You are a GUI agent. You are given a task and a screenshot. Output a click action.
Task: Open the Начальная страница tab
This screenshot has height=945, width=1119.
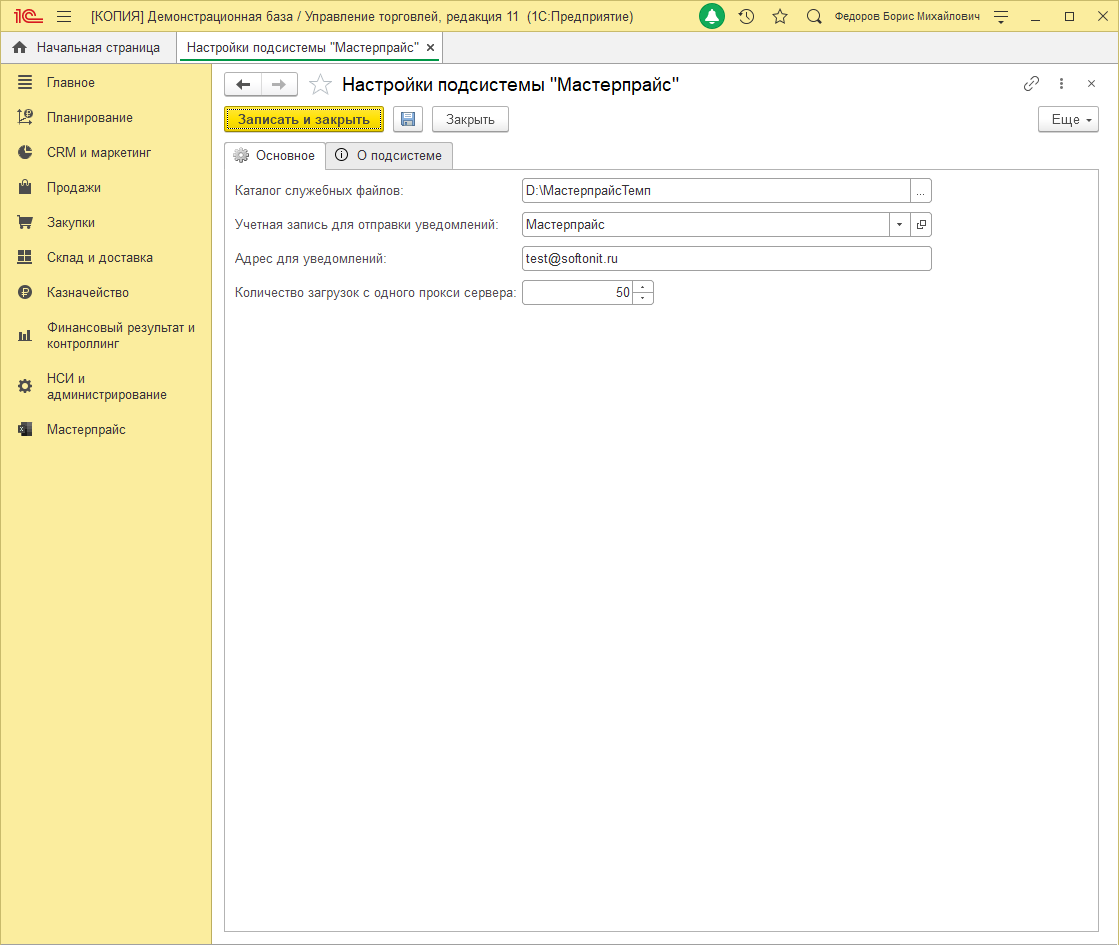(87, 48)
